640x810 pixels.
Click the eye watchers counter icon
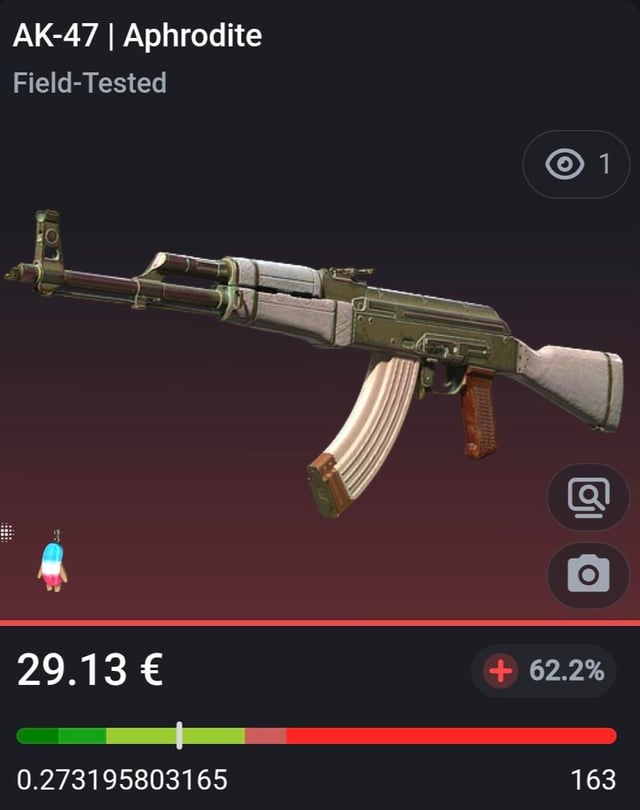pos(564,164)
